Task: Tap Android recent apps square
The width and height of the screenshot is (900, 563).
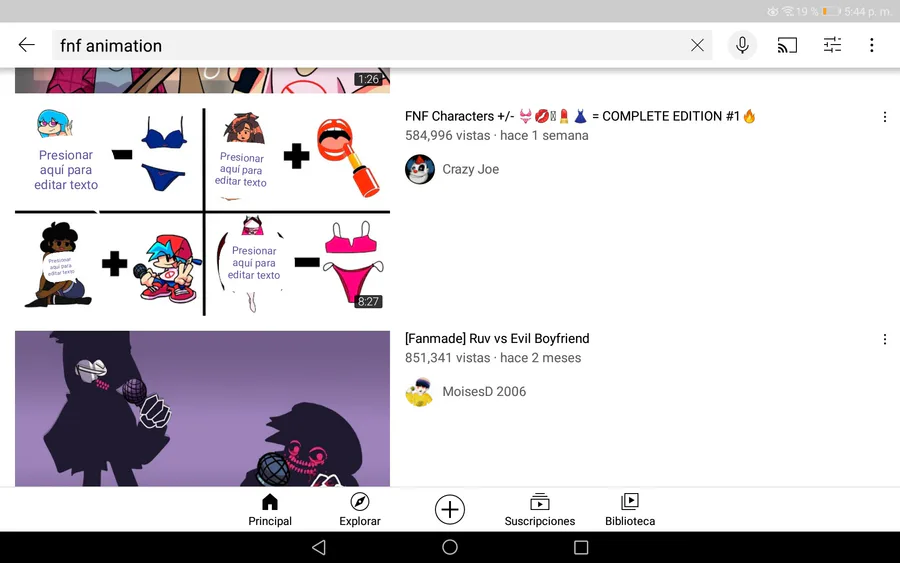Action: pyautogui.click(x=581, y=548)
